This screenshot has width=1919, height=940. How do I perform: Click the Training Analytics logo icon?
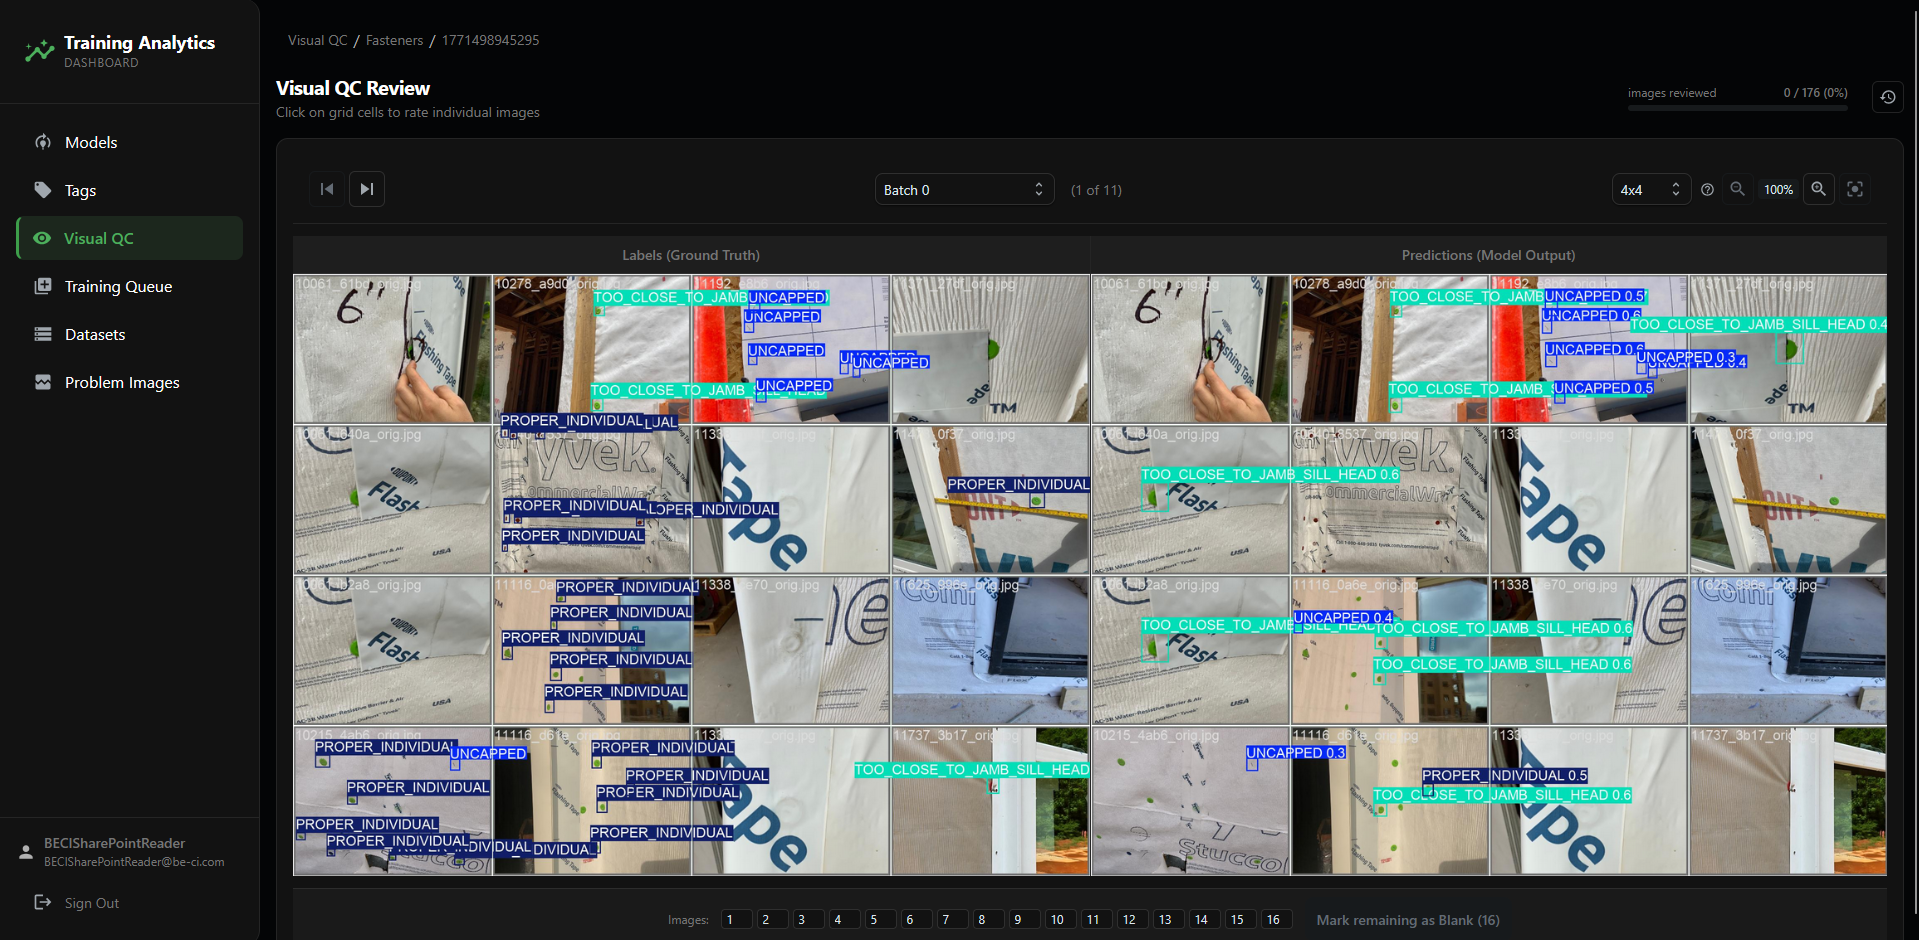40,51
